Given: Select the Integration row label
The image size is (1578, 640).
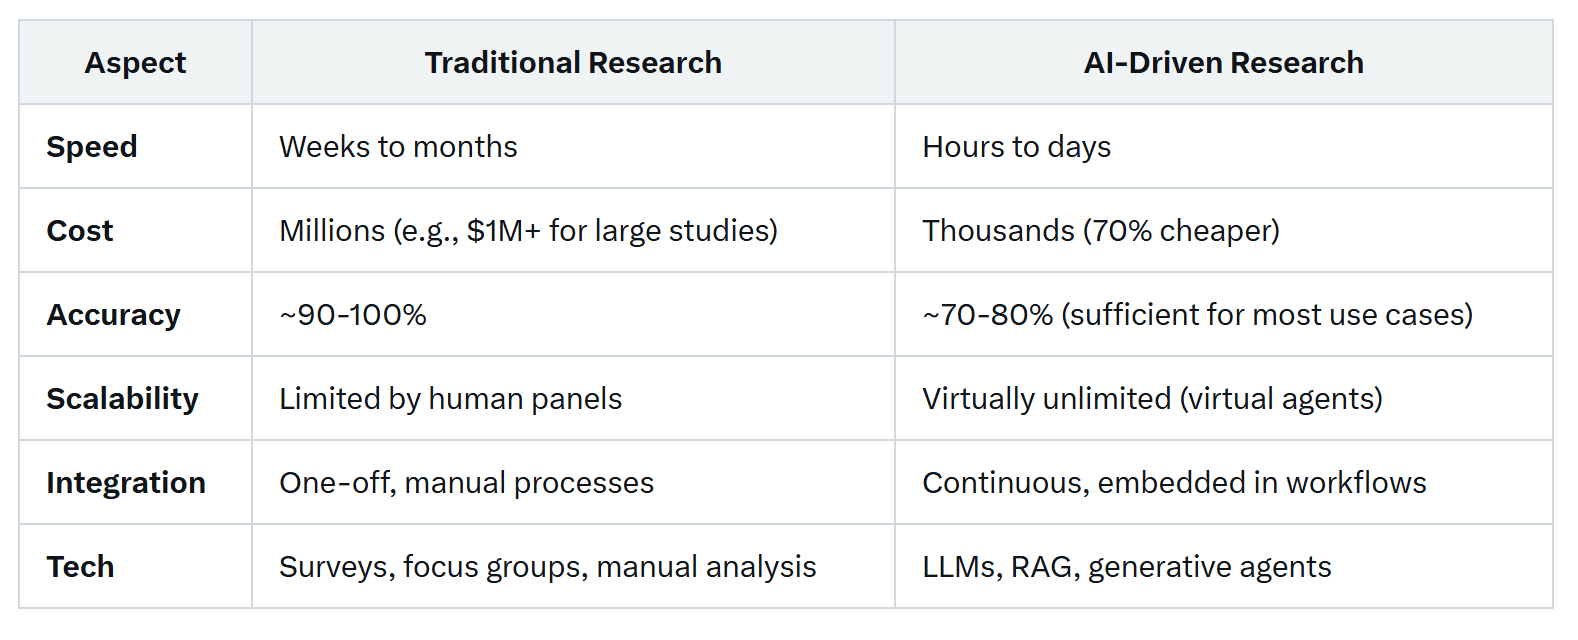Looking at the screenshot, I should (126, 483).
